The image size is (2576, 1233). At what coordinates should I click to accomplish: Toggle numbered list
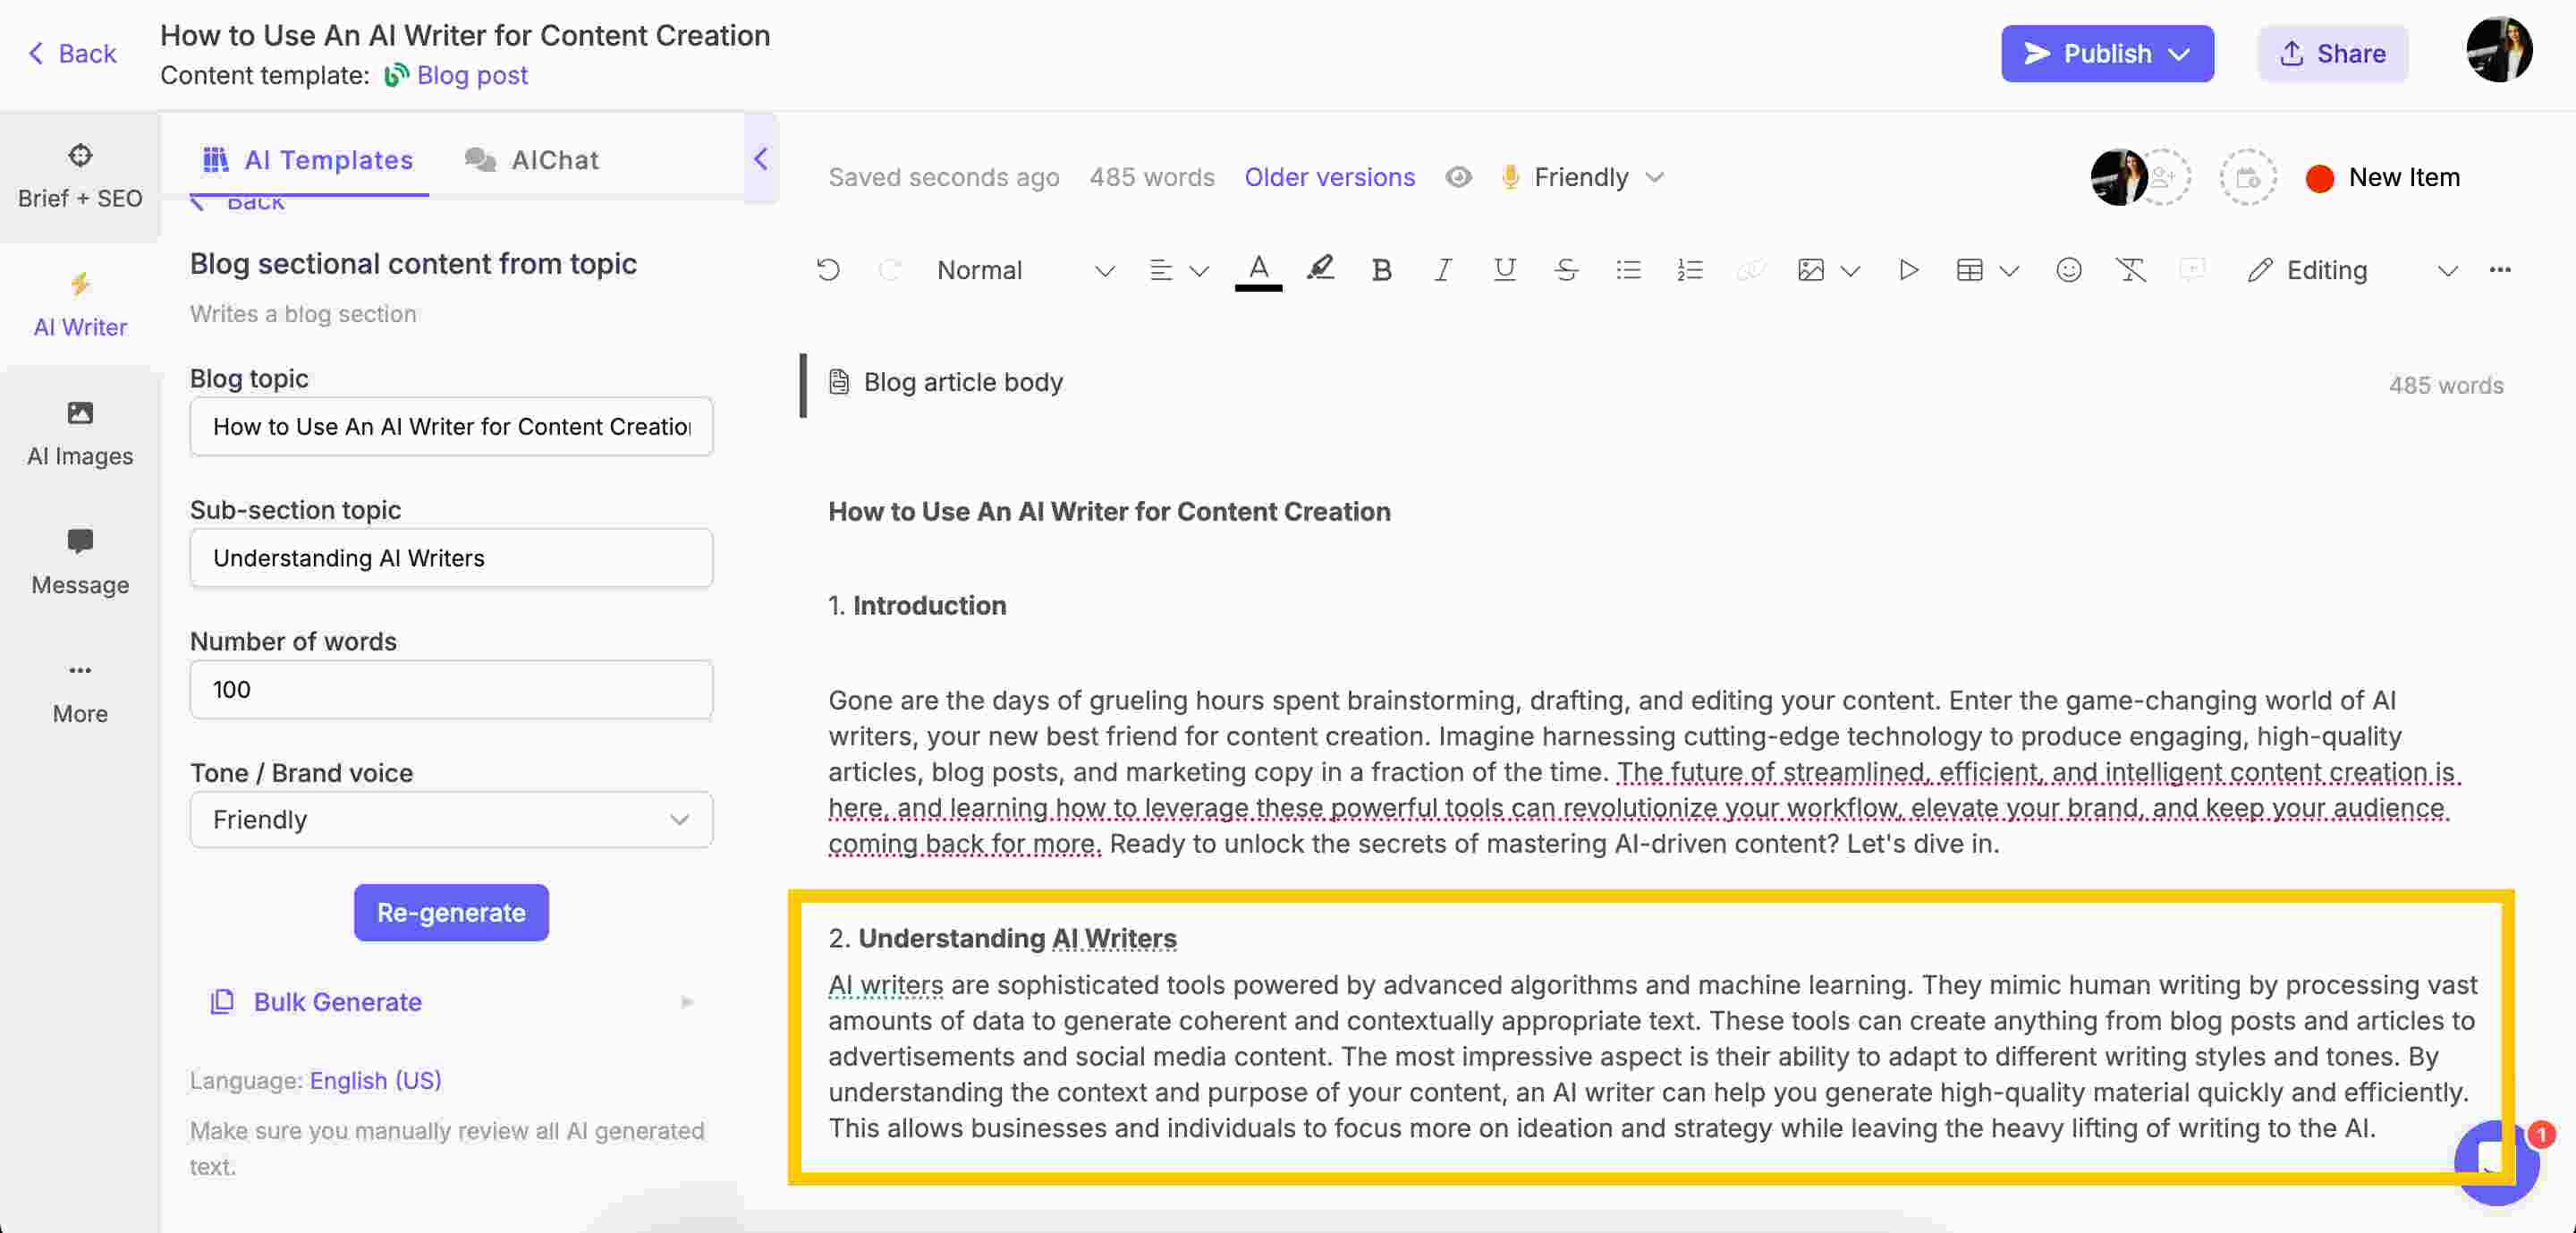[1689, 270]
